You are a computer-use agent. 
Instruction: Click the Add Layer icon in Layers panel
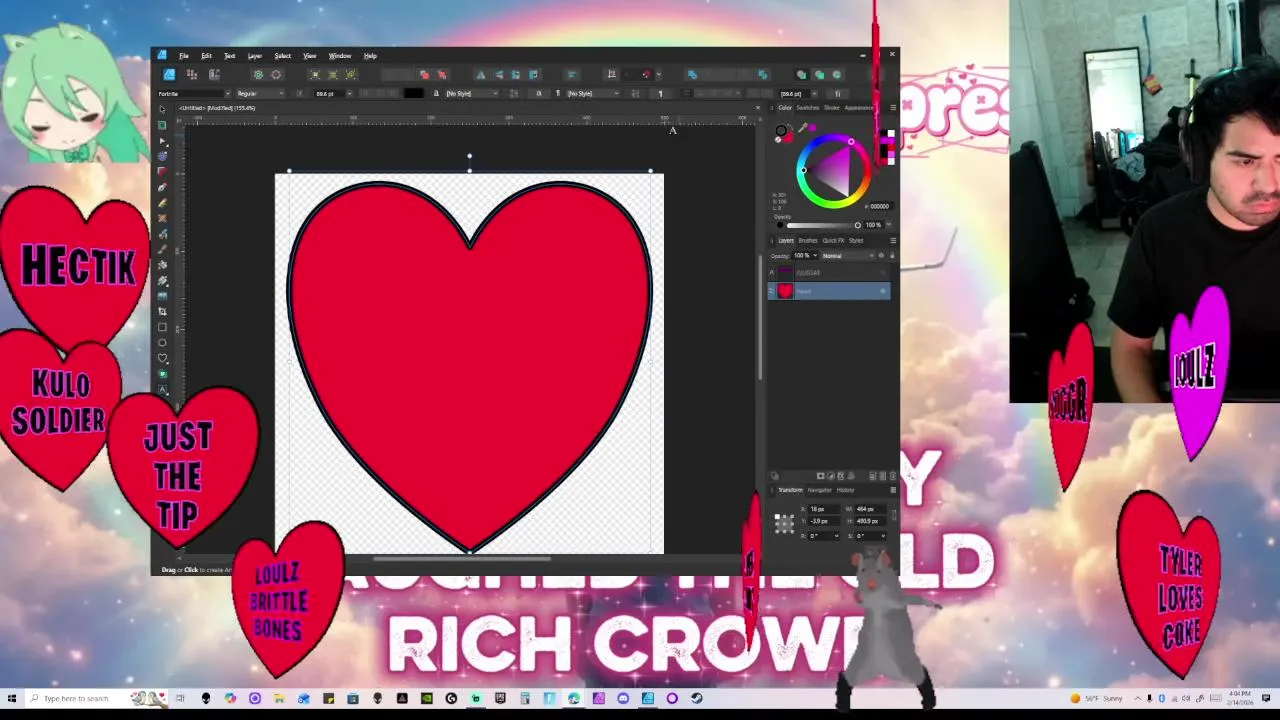click(x=873, y=476)
